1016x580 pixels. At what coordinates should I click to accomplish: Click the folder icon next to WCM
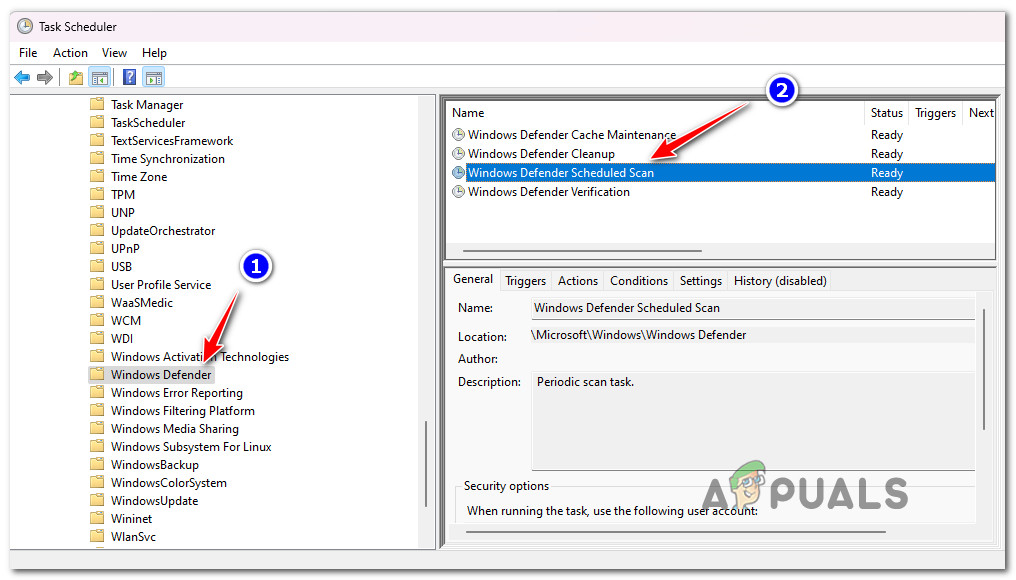(97, 319)
